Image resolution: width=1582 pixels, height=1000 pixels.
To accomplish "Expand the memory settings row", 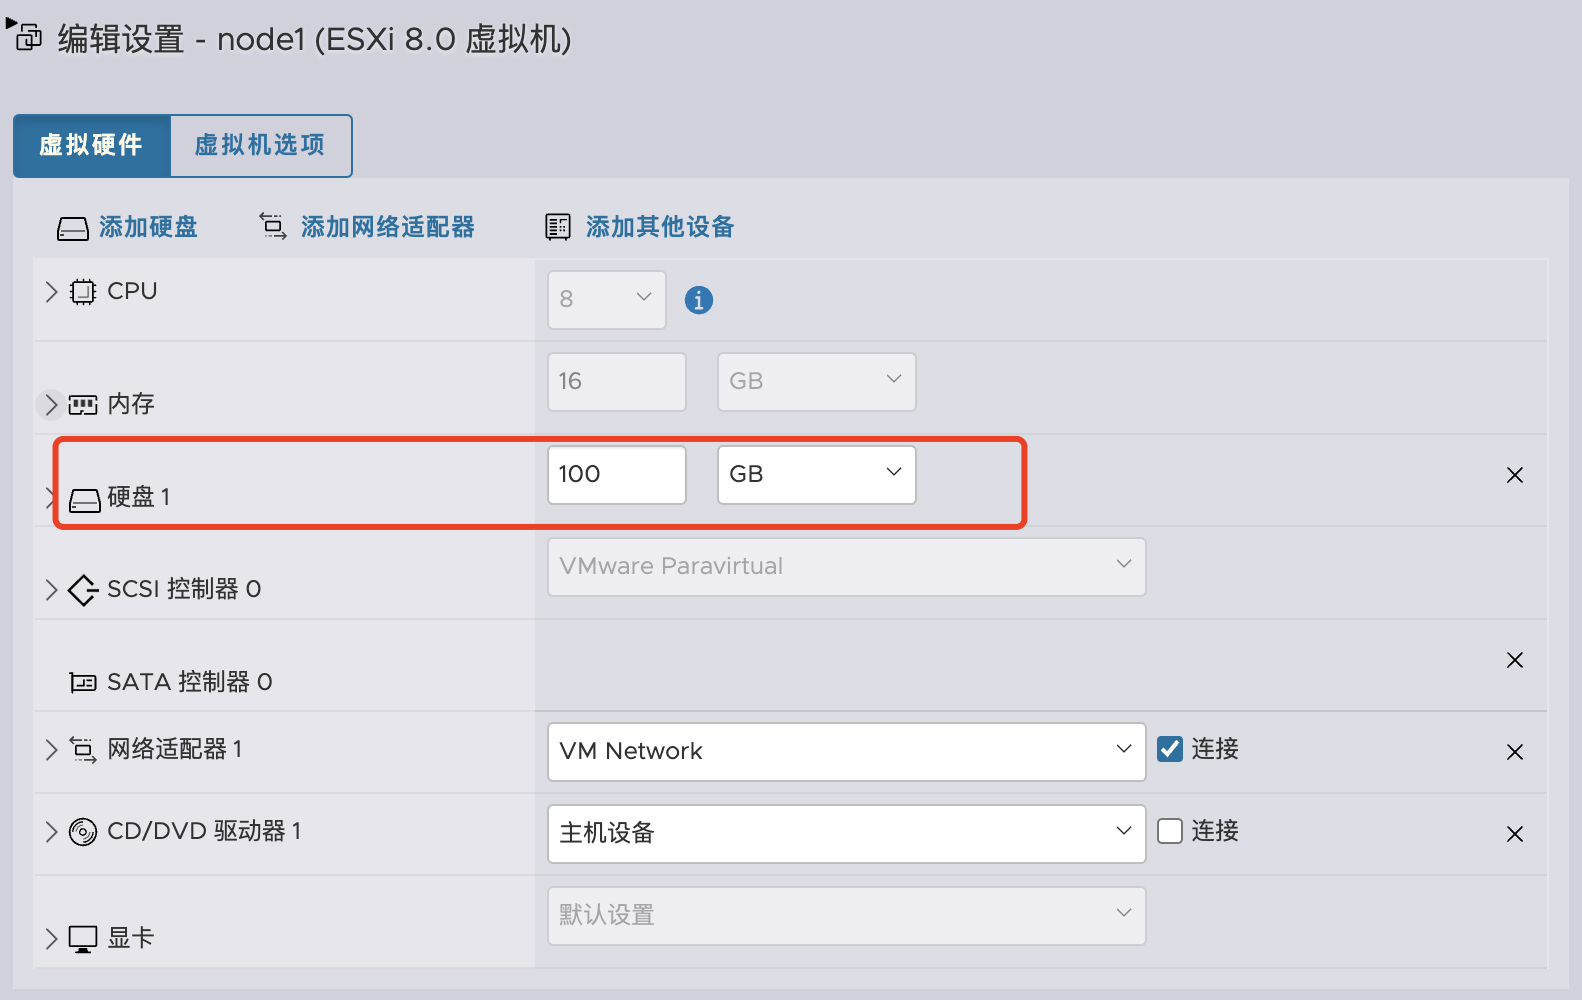I will coord(52,405).
